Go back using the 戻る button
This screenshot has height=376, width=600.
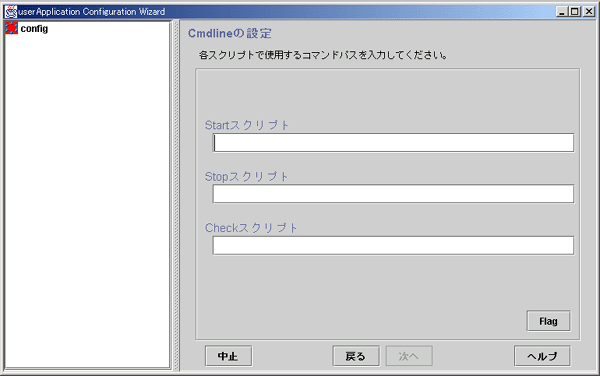[x=356, y=356]
